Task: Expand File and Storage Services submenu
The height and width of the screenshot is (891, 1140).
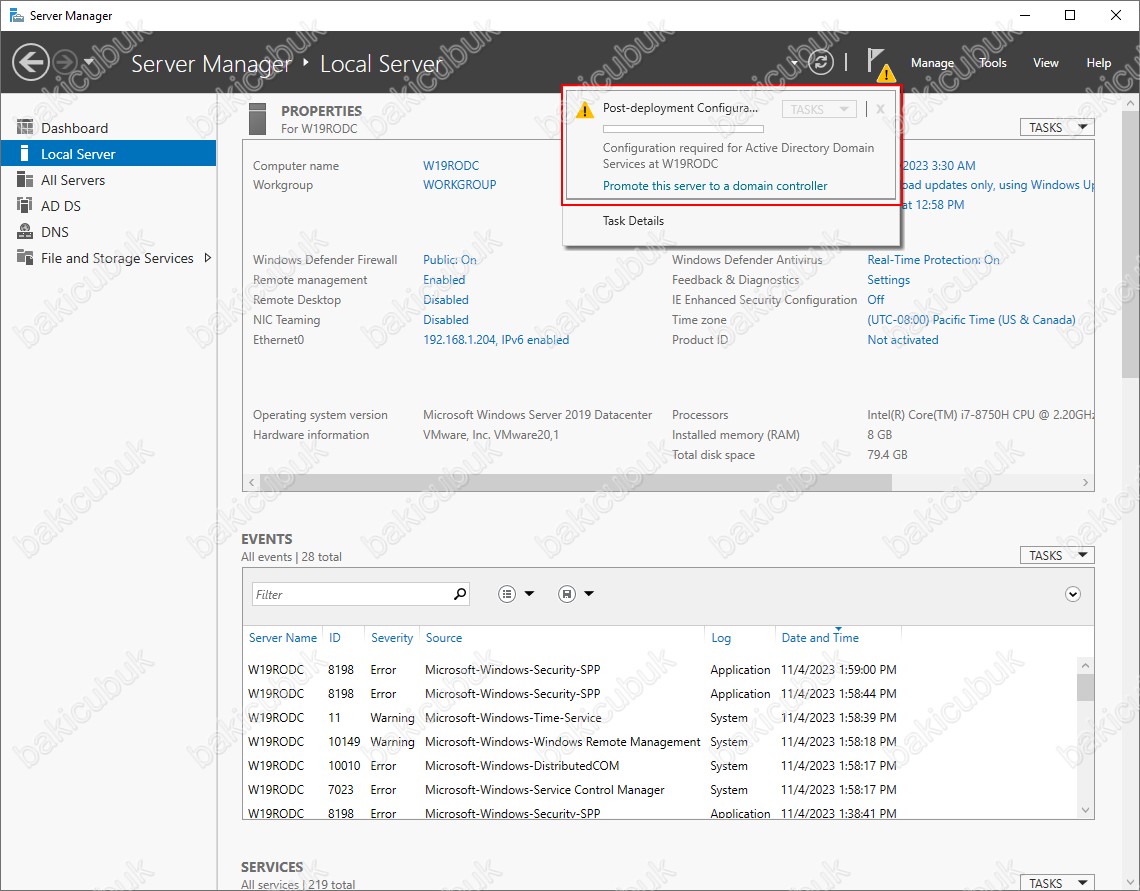Action: (208, 257)
